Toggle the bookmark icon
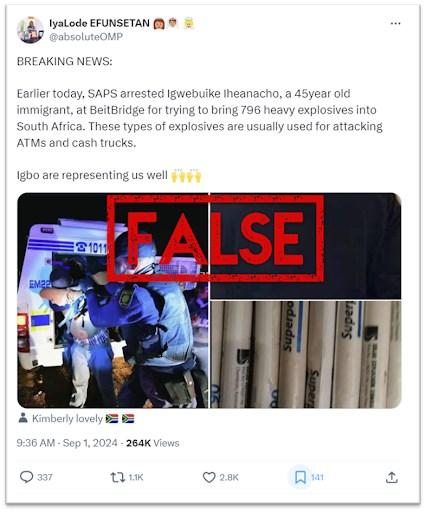 point(300,477)
